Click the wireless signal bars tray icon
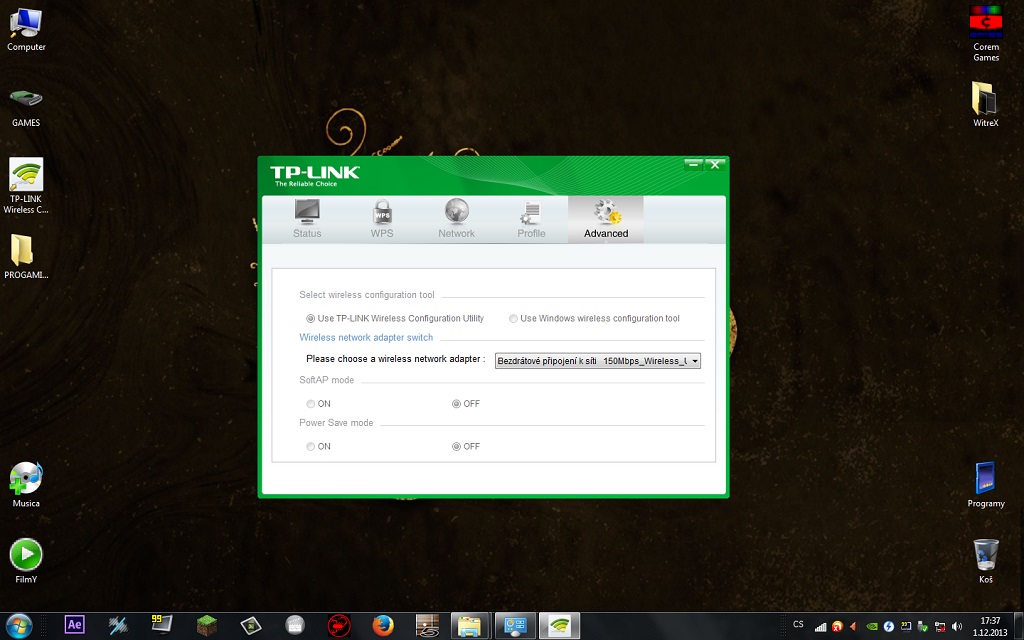 821,626
